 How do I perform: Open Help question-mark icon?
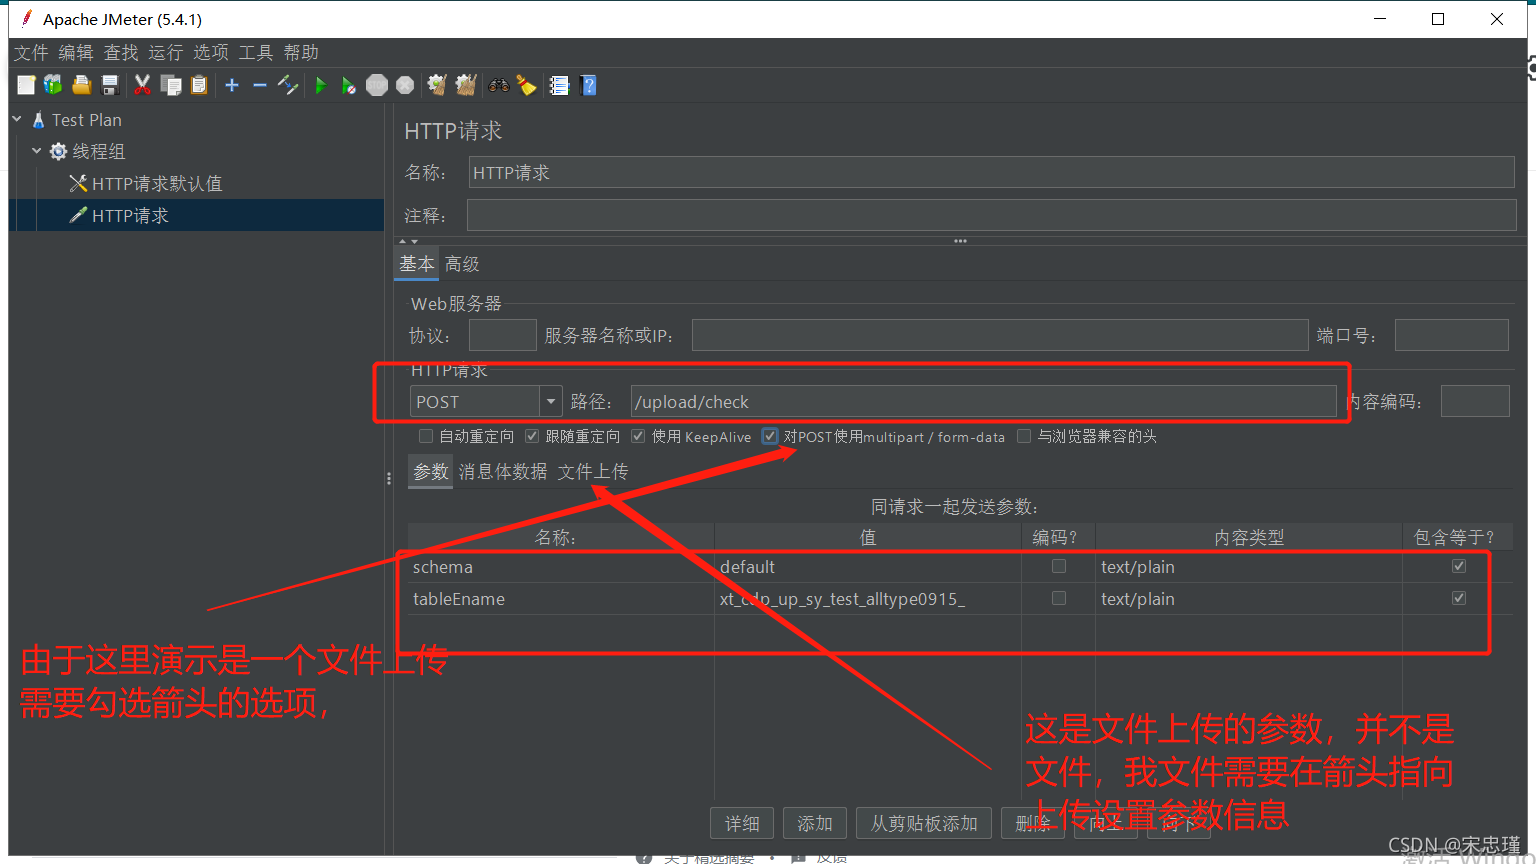588,85
